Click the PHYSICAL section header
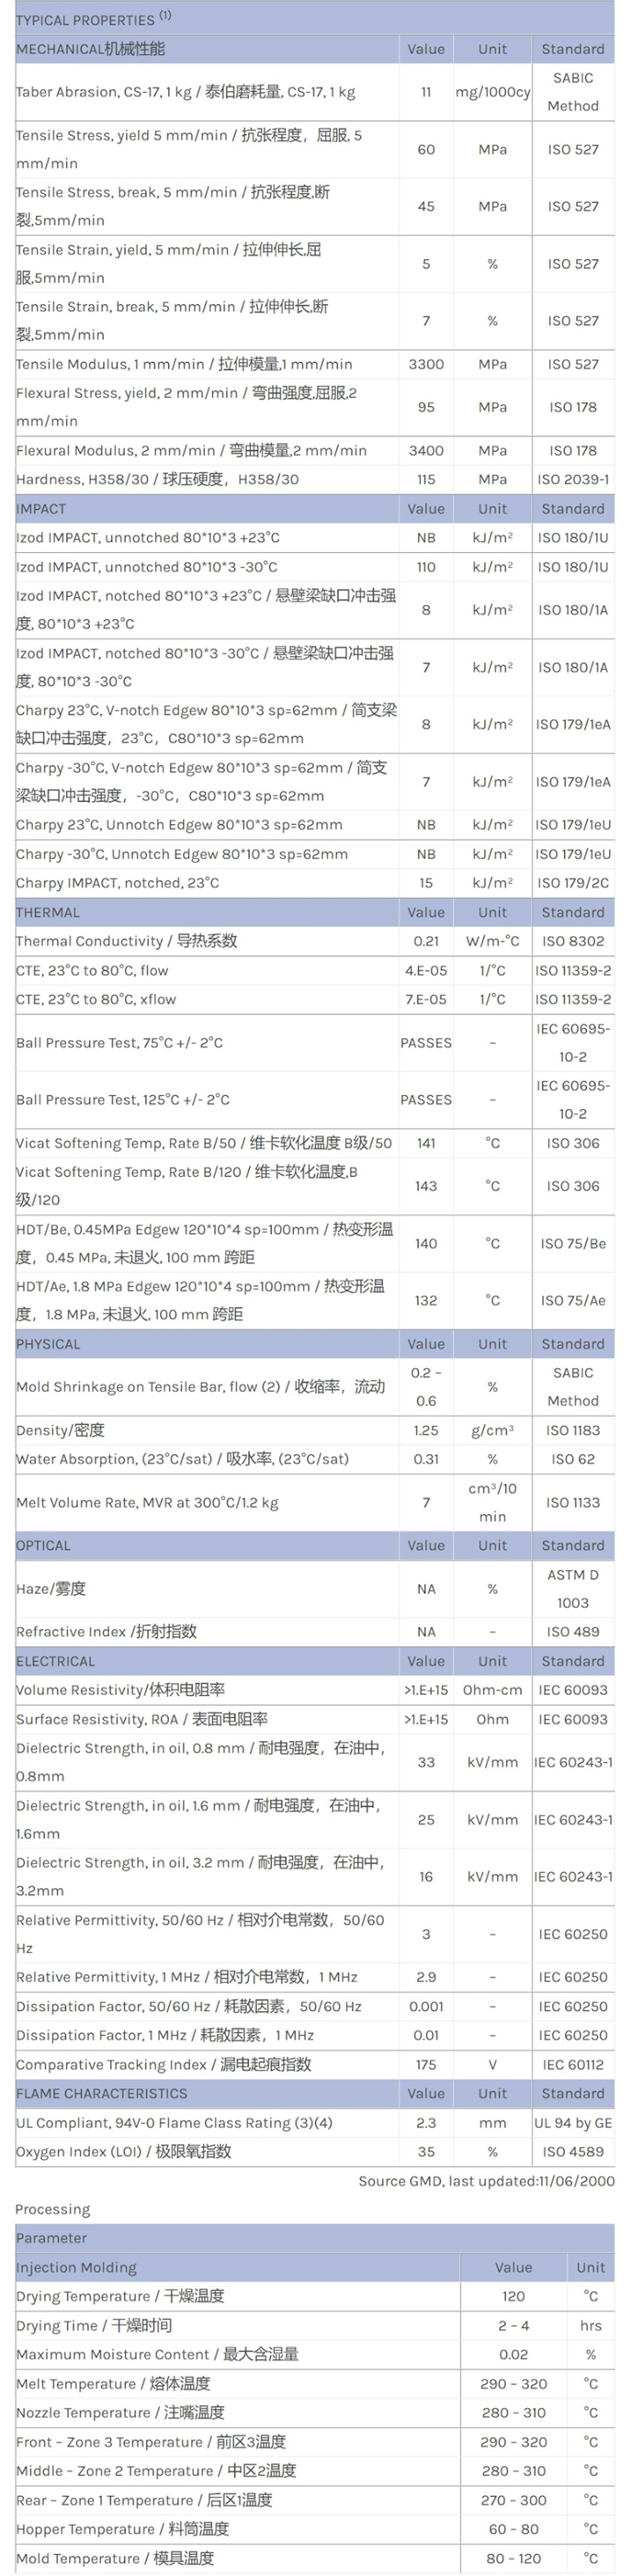 pyautogui.click(x=48, y=1344)
